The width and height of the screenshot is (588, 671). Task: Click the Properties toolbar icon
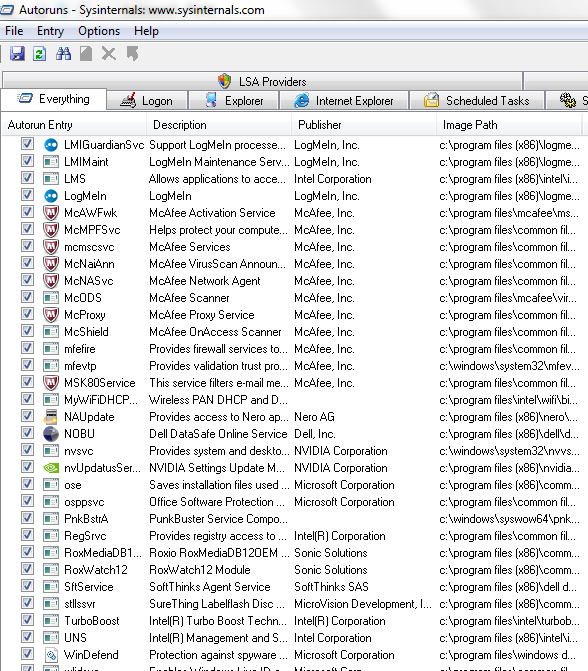point(86,53)
